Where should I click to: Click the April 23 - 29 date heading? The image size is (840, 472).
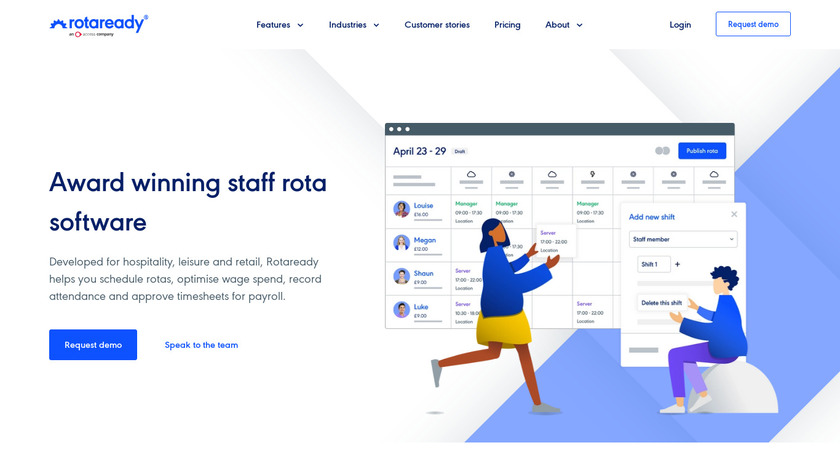(x=419, y=151)
